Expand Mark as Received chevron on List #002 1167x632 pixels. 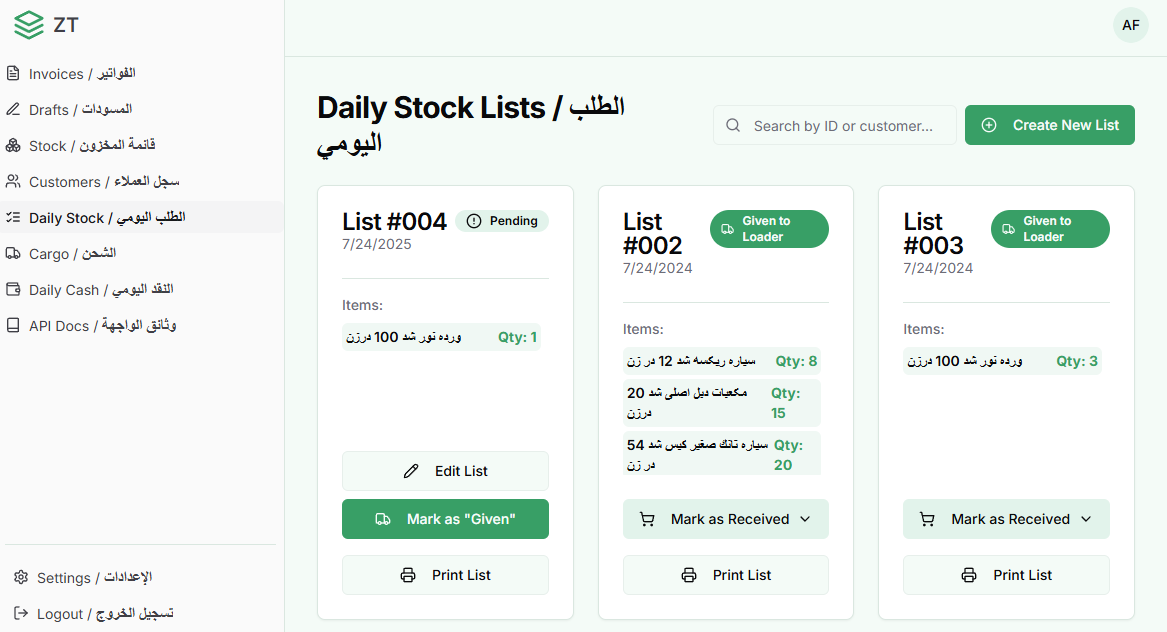pyautogui.click(x=805, y=519)
